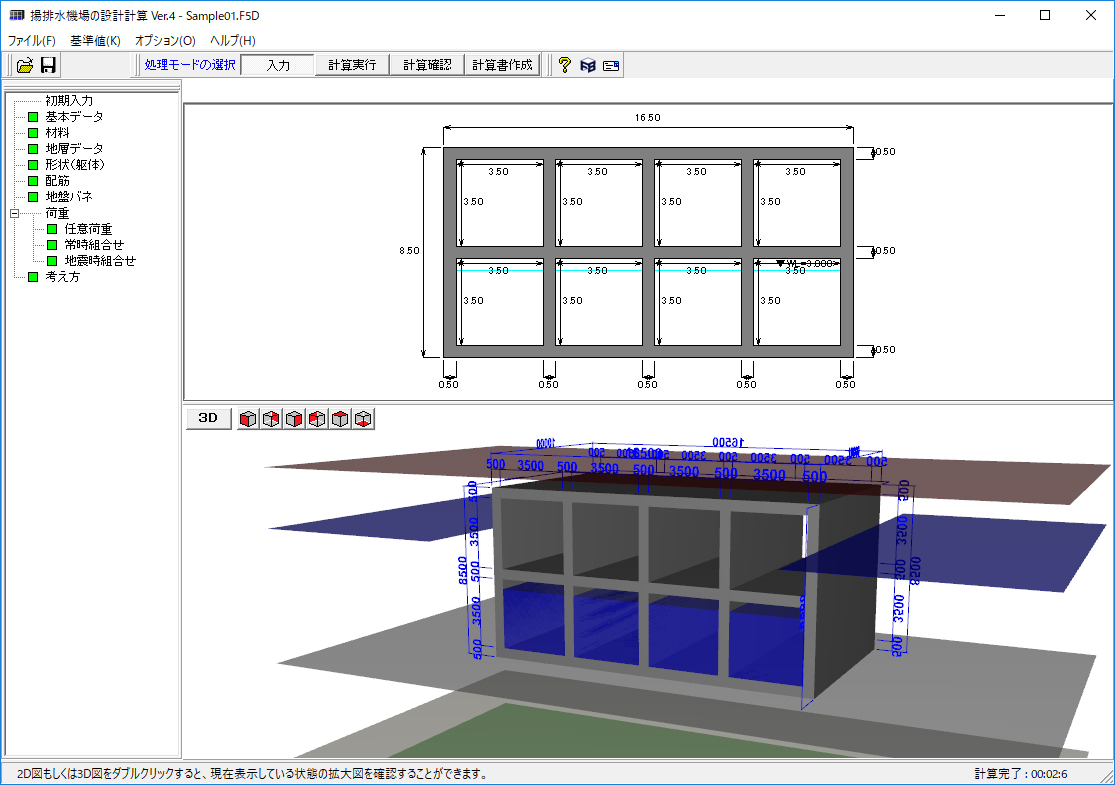Click the cube icon with red top face
The width and height of the screenshot is (1115, 785).
click(x=341, y=419)
